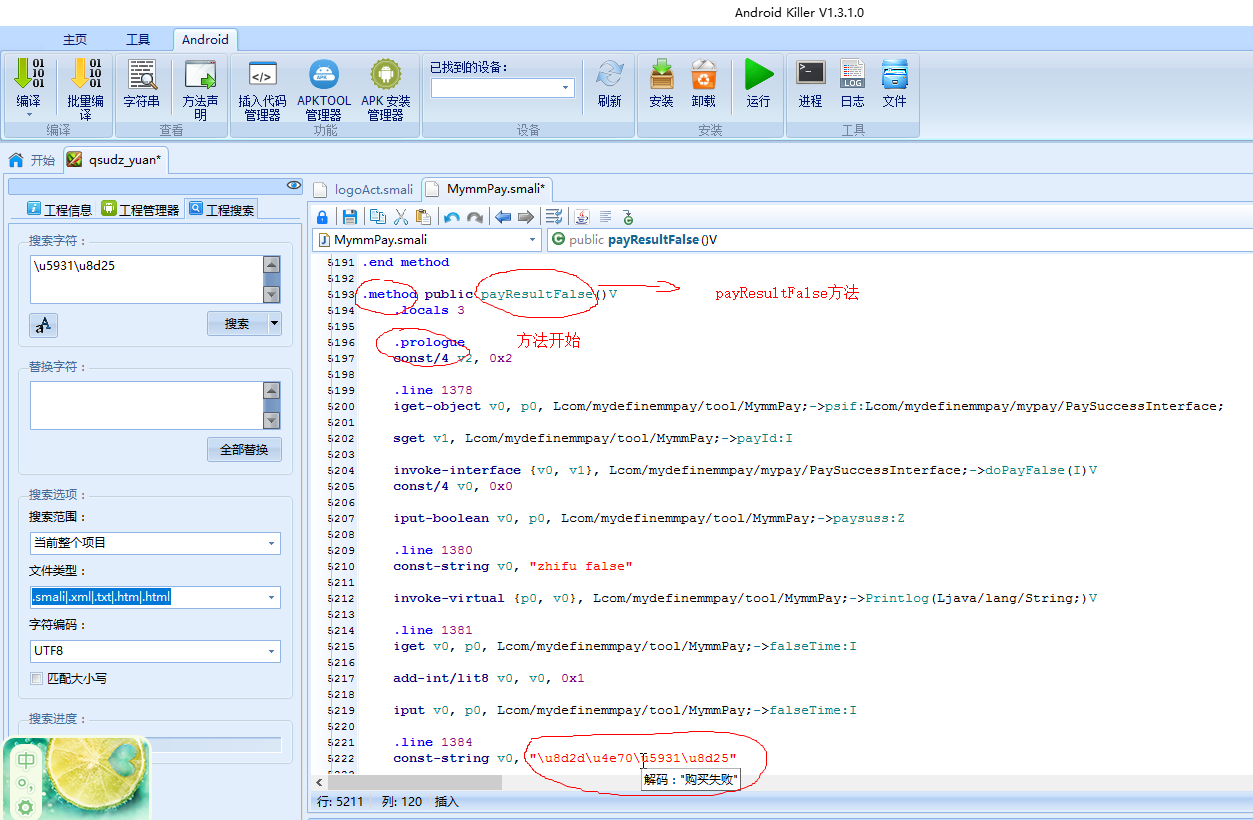This screenshot has height=820, width=1253.
Task: Expand the 编译 button dropdown arrow
Action: [x=29, y=115]
